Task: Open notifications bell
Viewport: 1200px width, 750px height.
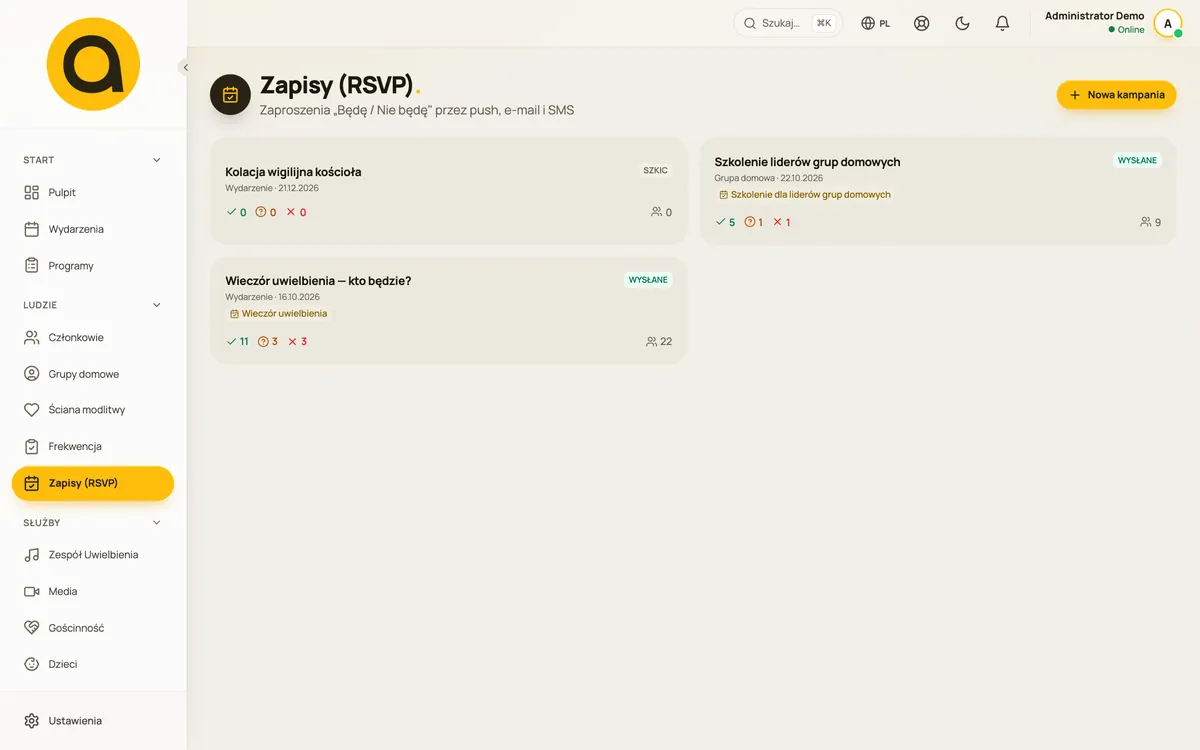Action: tap(1002, 23)
